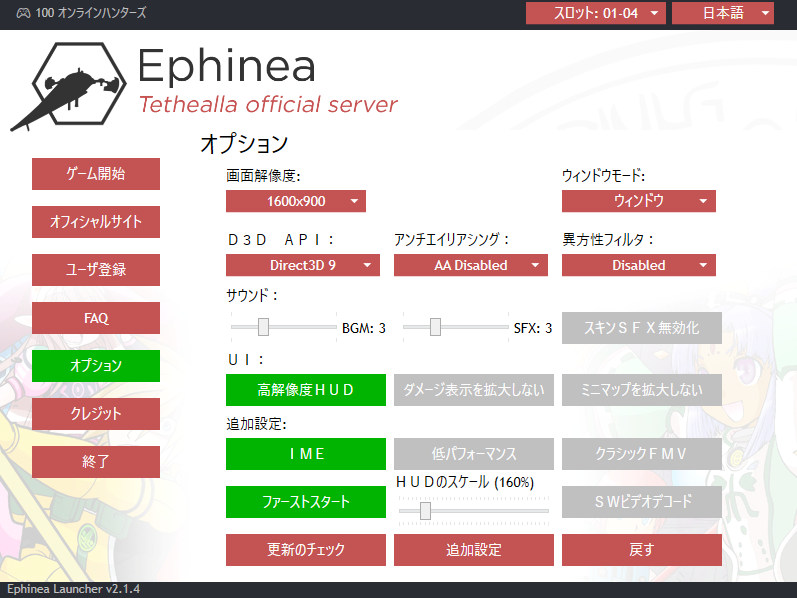Image resolution: width=797 pixels, height=598 pixels.
Task: Open オフィシャルサイト from the sidebar
Action: tap(96, 222)
